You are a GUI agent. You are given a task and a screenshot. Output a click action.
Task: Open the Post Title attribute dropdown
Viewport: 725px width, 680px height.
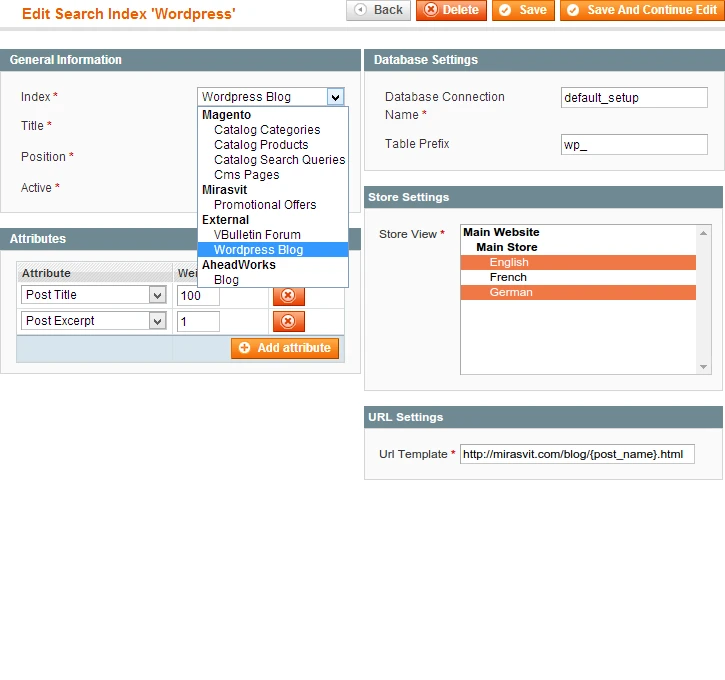tap(157, 295)
